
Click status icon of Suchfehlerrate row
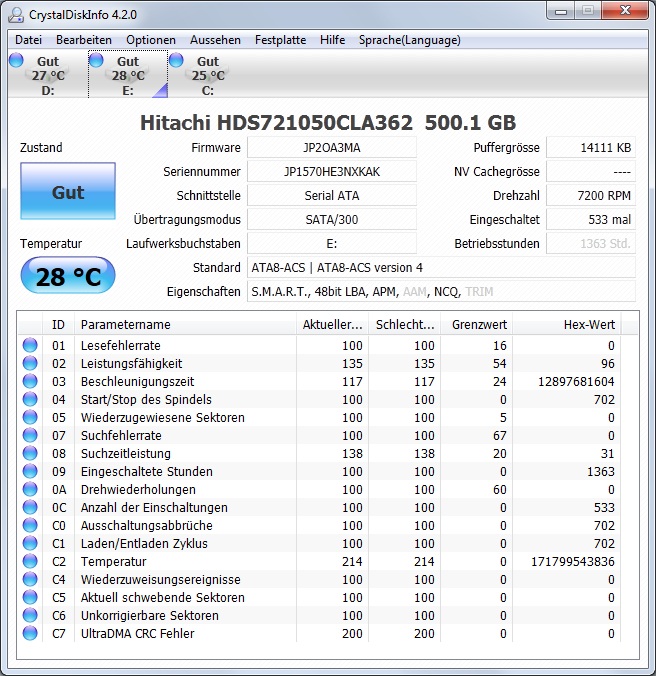(x=30, y=435)
